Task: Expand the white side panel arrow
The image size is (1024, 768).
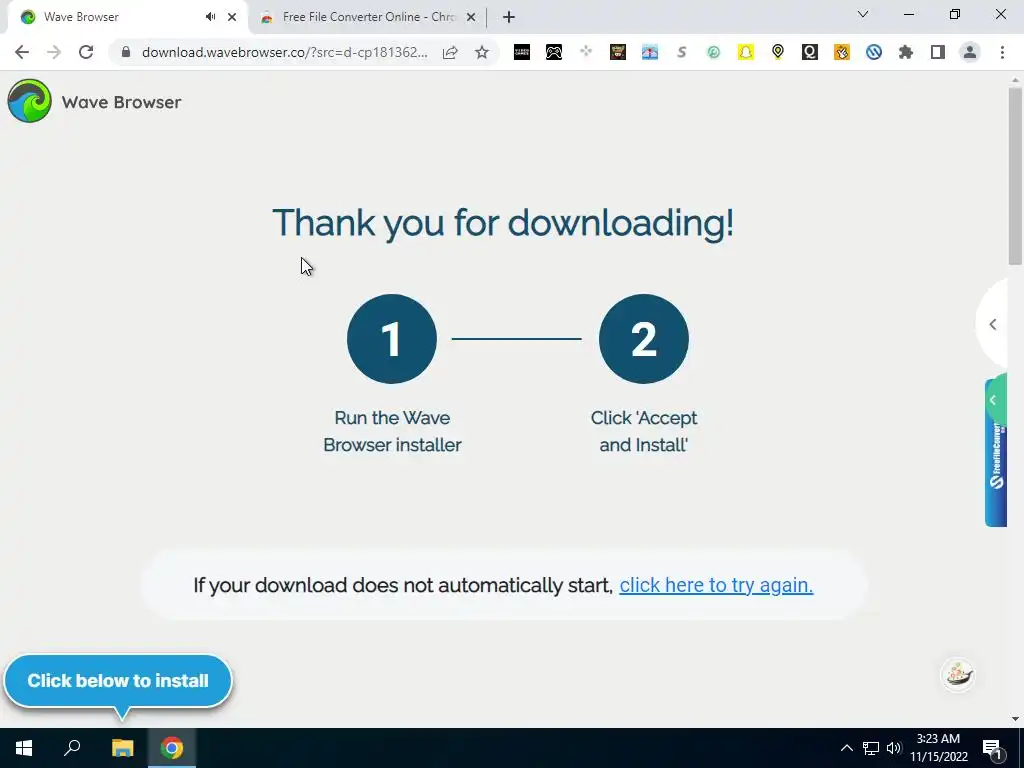Action: point(993,325)
